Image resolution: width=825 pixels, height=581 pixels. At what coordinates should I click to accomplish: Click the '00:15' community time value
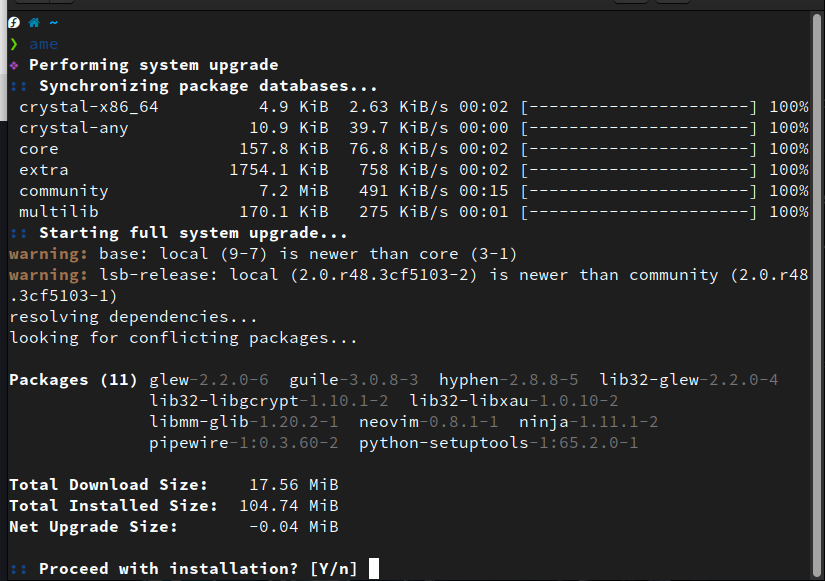pyautogui.click(x=484, y=191)
